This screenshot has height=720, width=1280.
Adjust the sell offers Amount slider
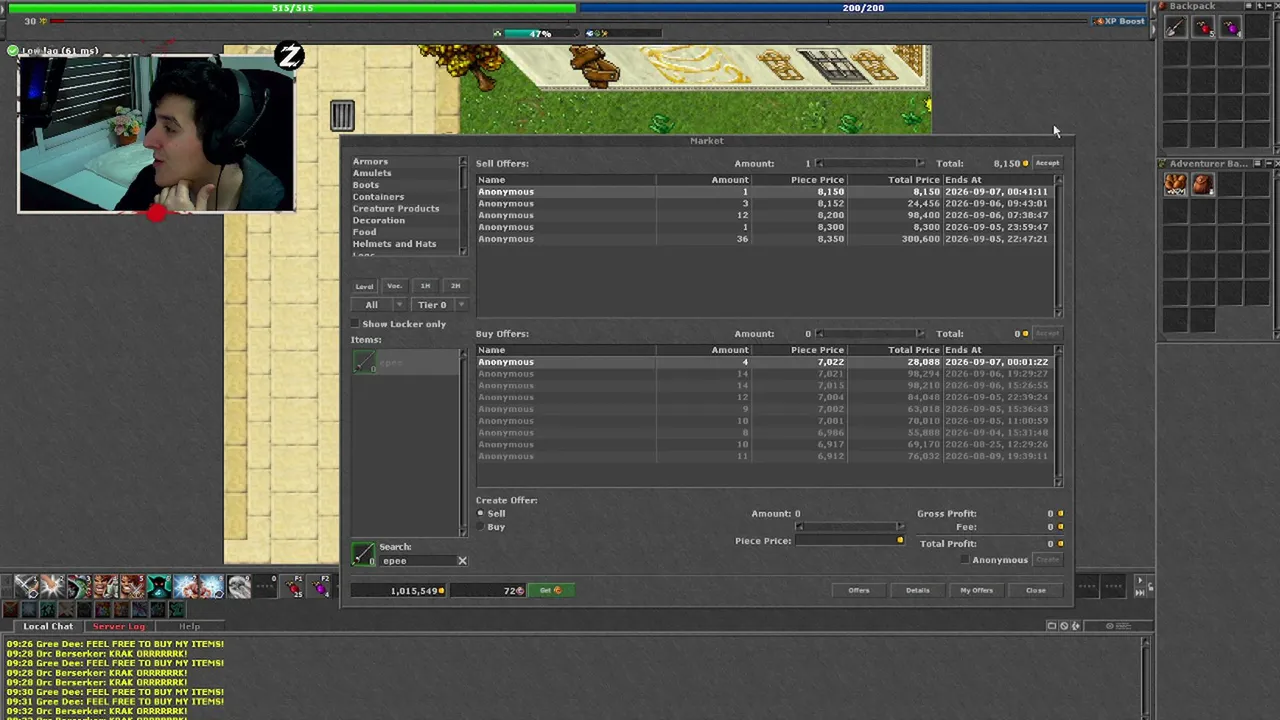tap(869, 164)
